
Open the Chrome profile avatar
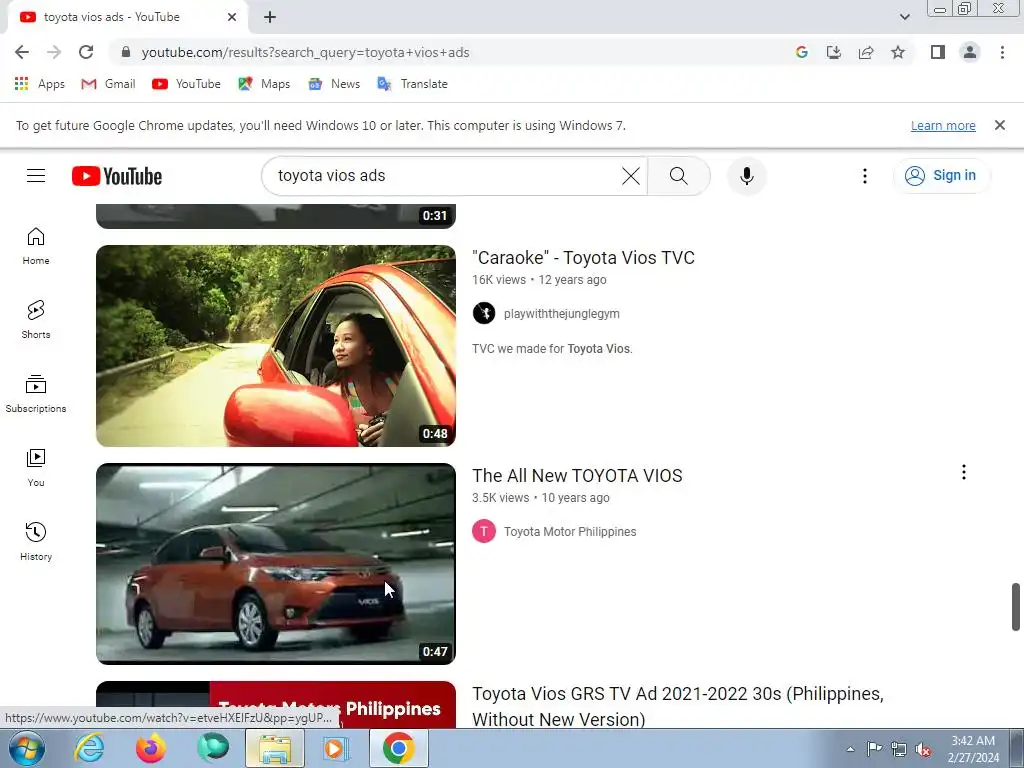[970, 52]
